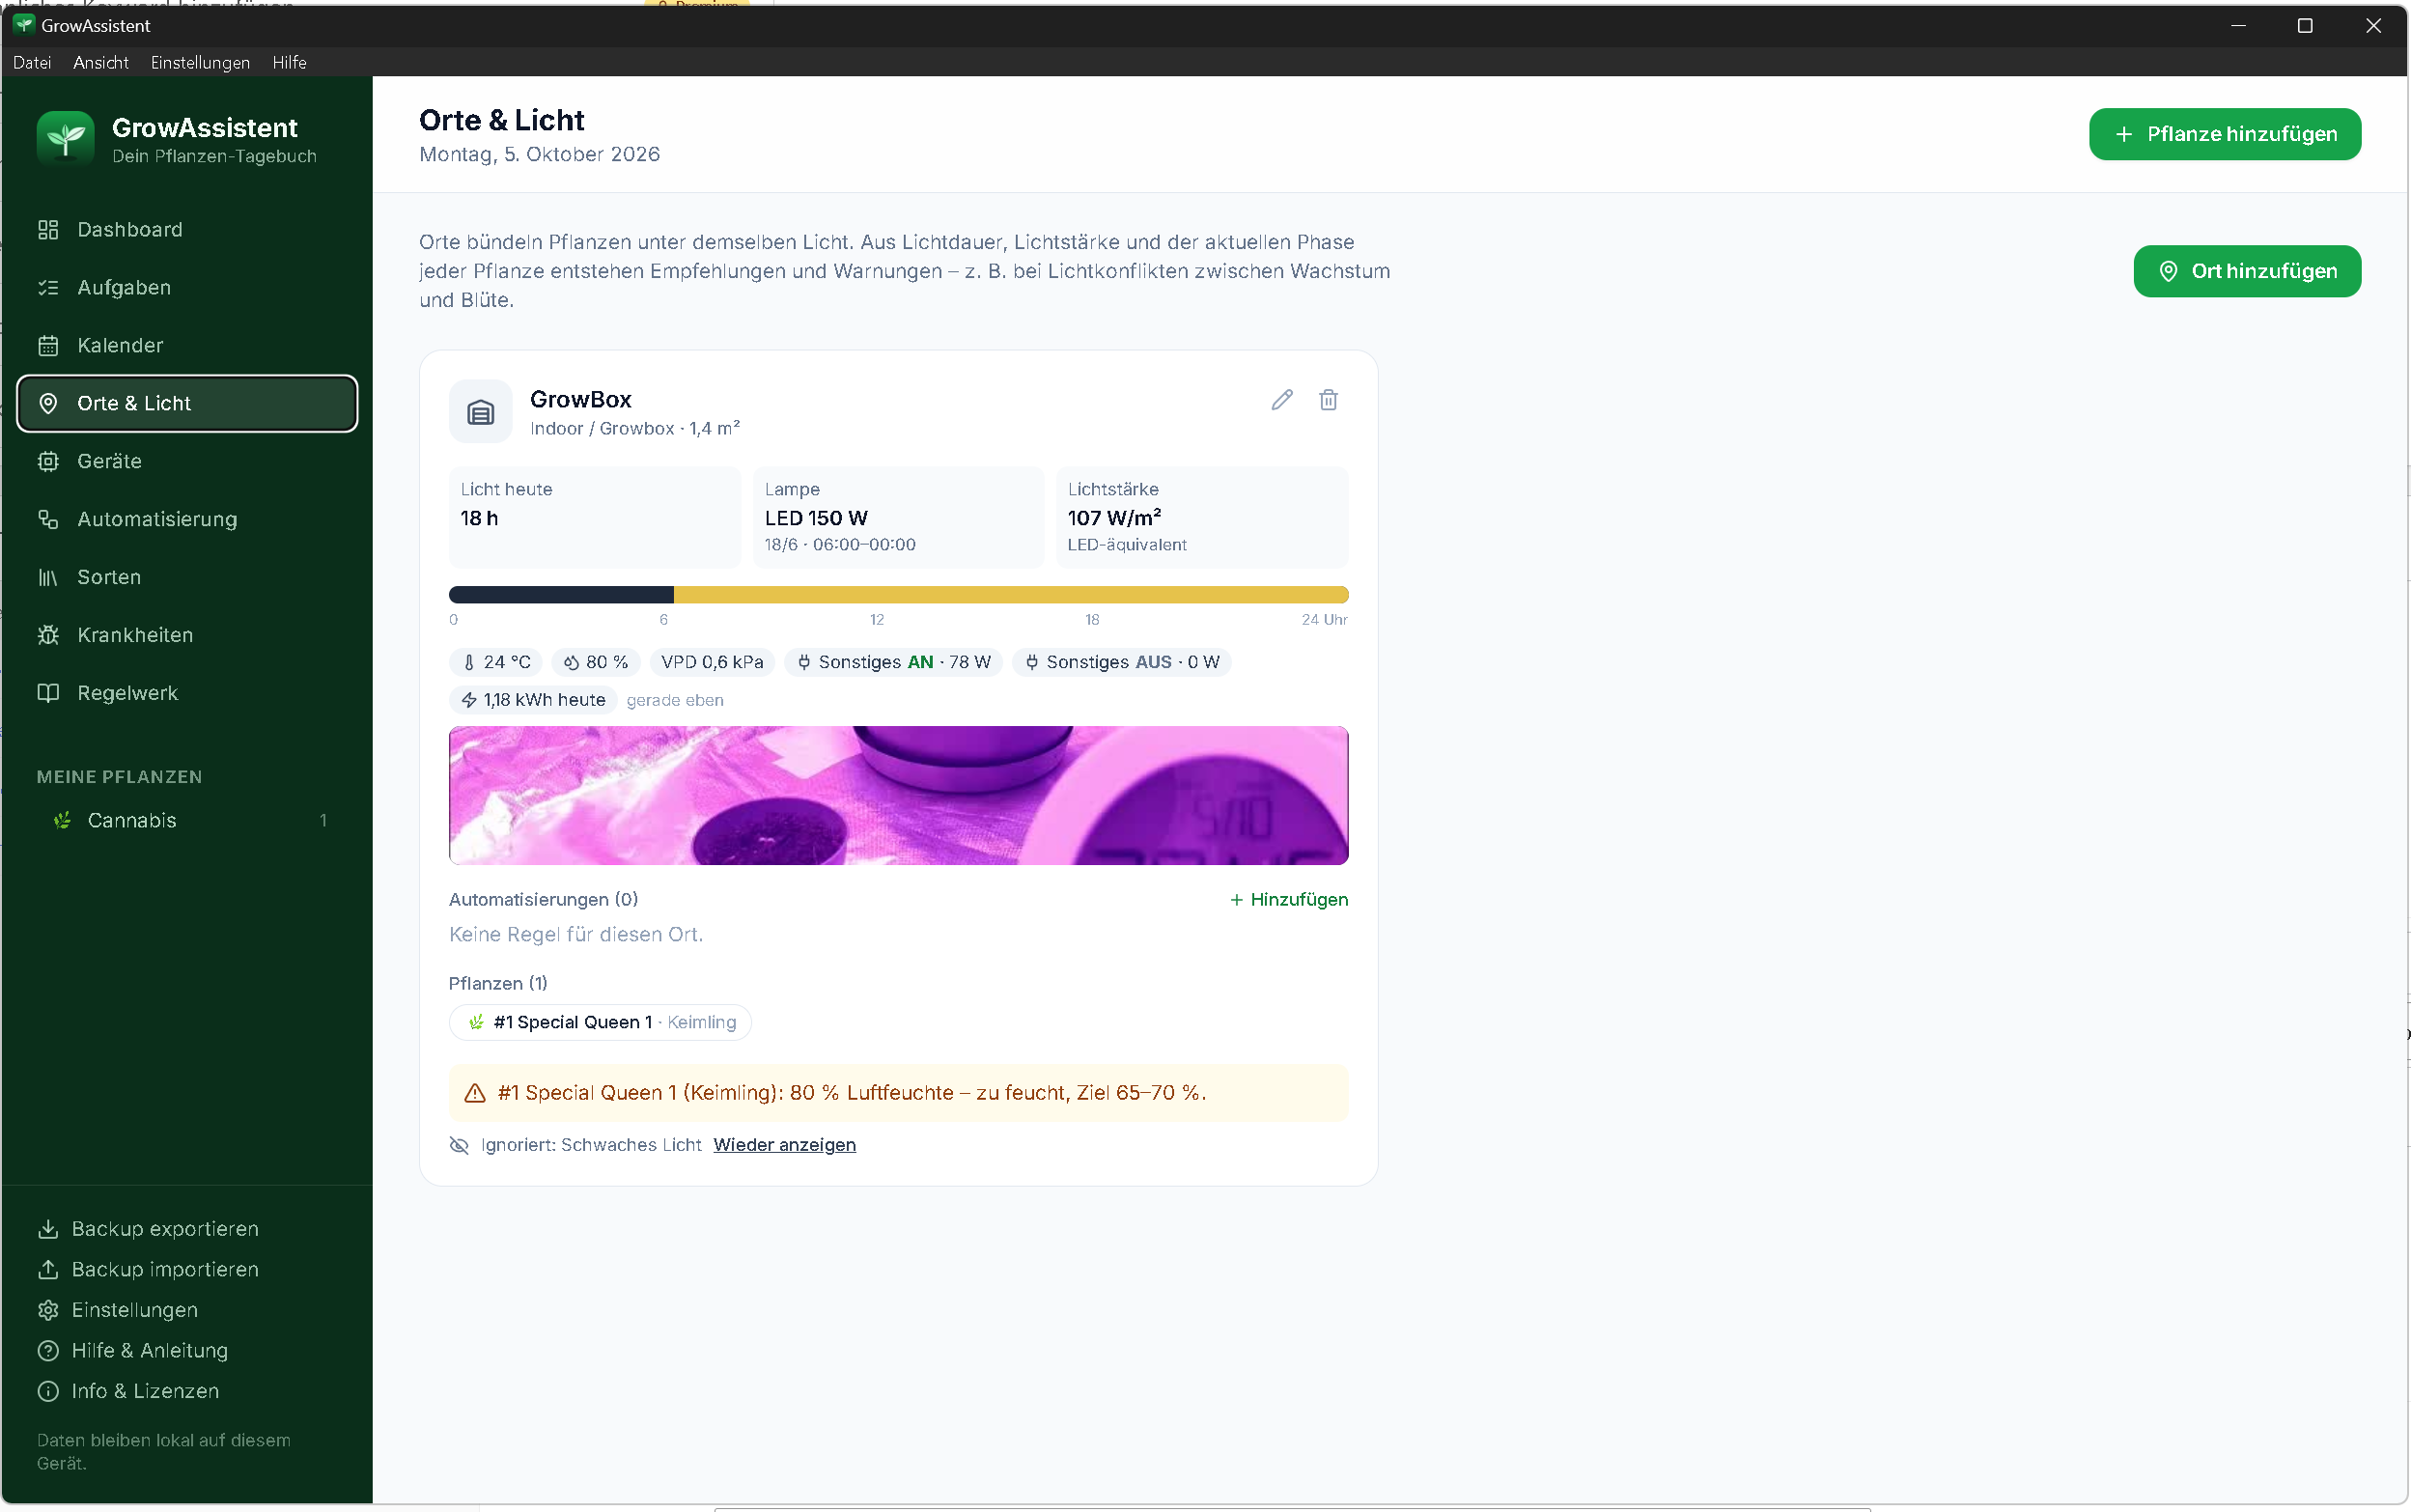
Task: Click Sonstiges AN · 78 W chip
Action: pyautogui.click(x=894, y=663)
